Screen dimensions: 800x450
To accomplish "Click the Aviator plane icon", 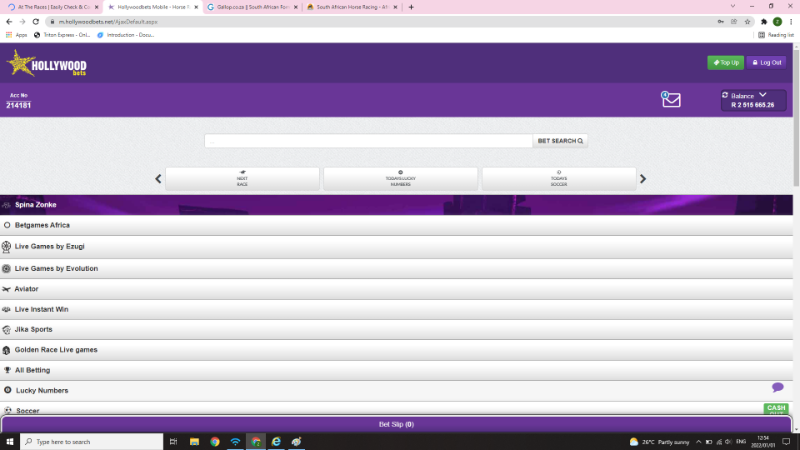I will click(x=7, y=288).
